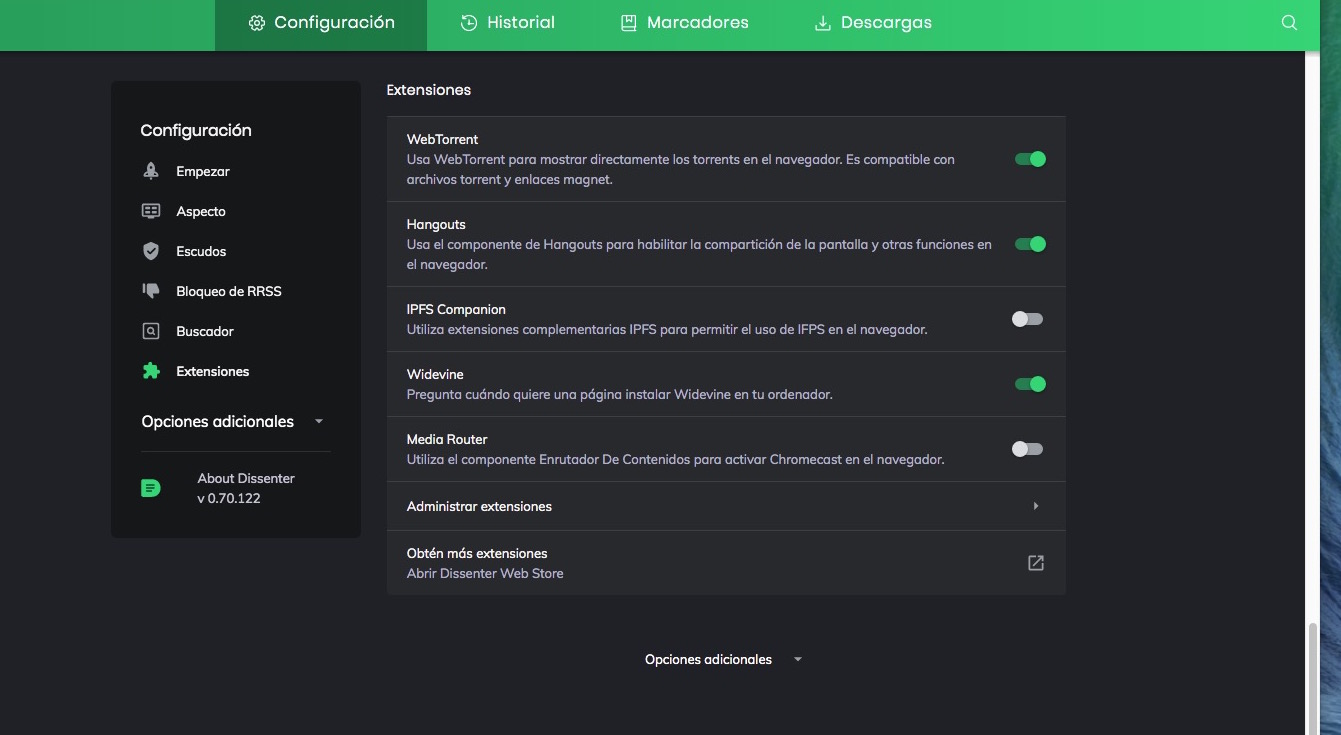Click the Configuración sidebar heading

point(196,131)
